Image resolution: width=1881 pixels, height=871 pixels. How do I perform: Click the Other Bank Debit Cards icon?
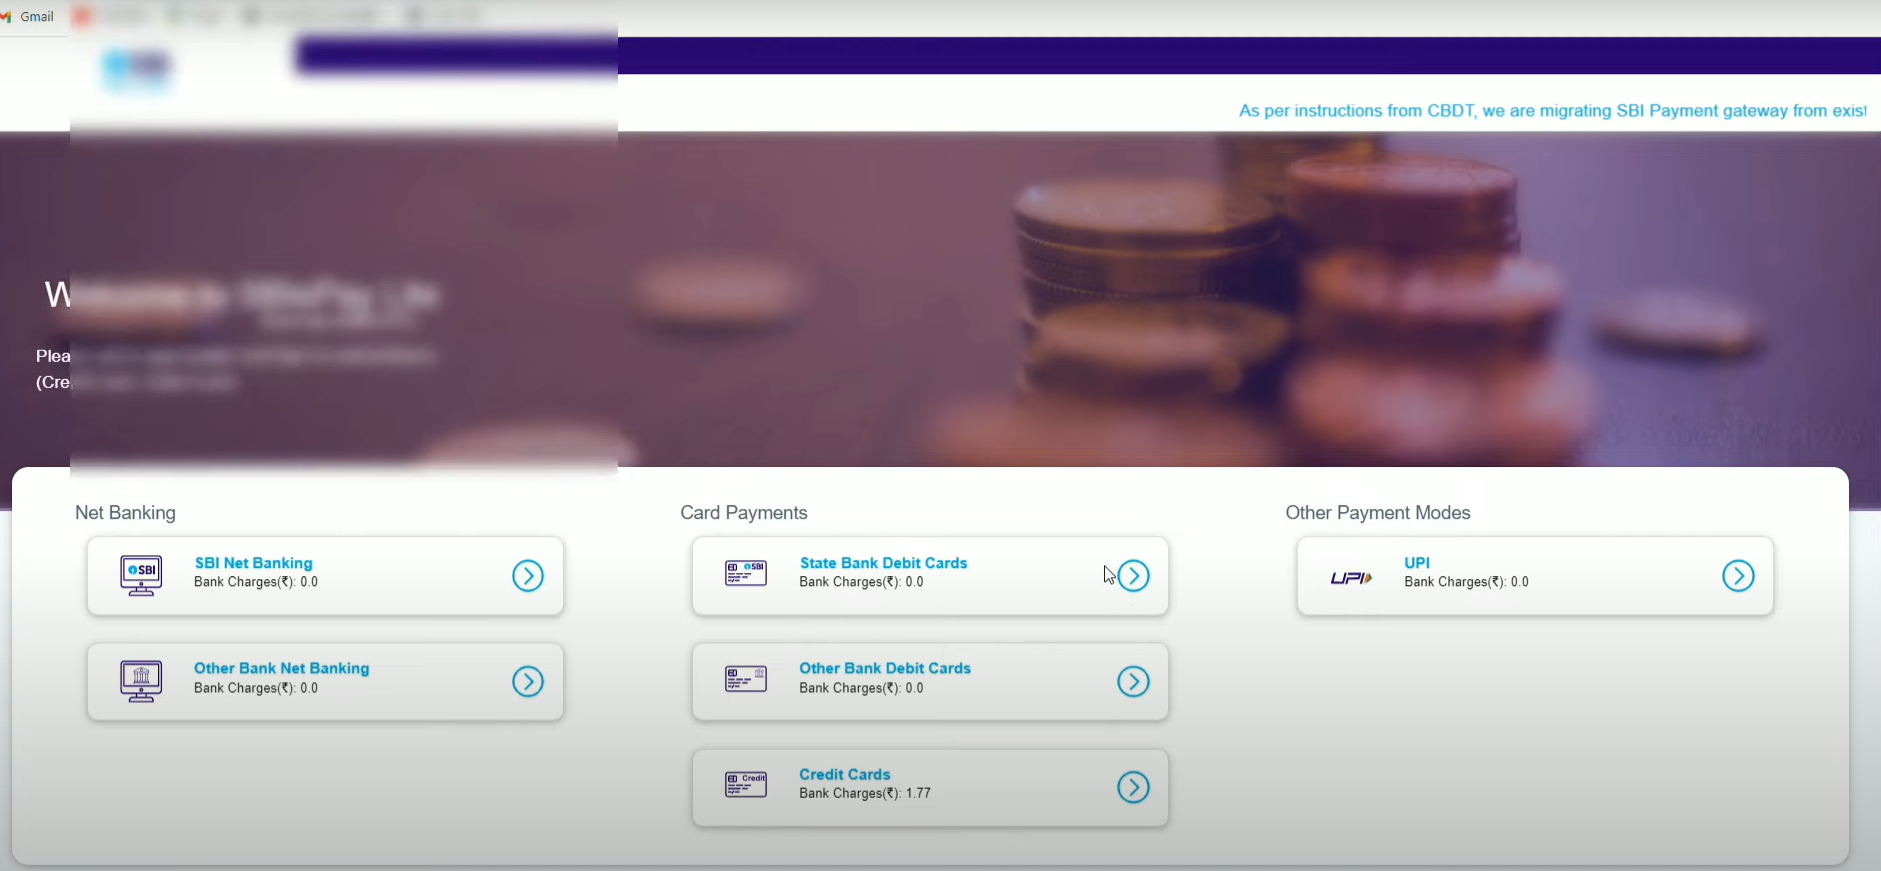[746, 679]
